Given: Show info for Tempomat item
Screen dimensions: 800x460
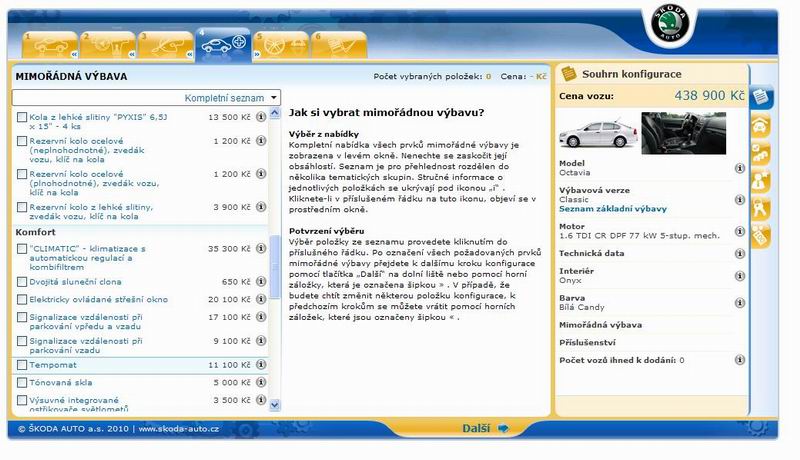Looking at the screenshot, I should [261, 366].
